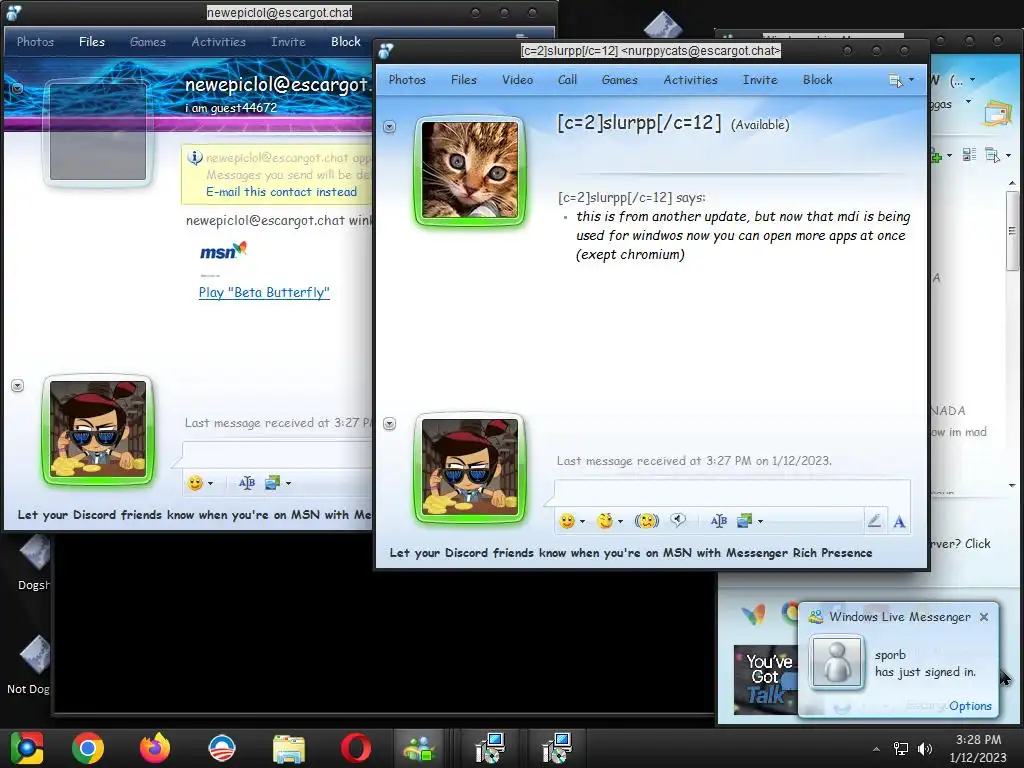Click the volume icon in the system tray

coord(925,748)
